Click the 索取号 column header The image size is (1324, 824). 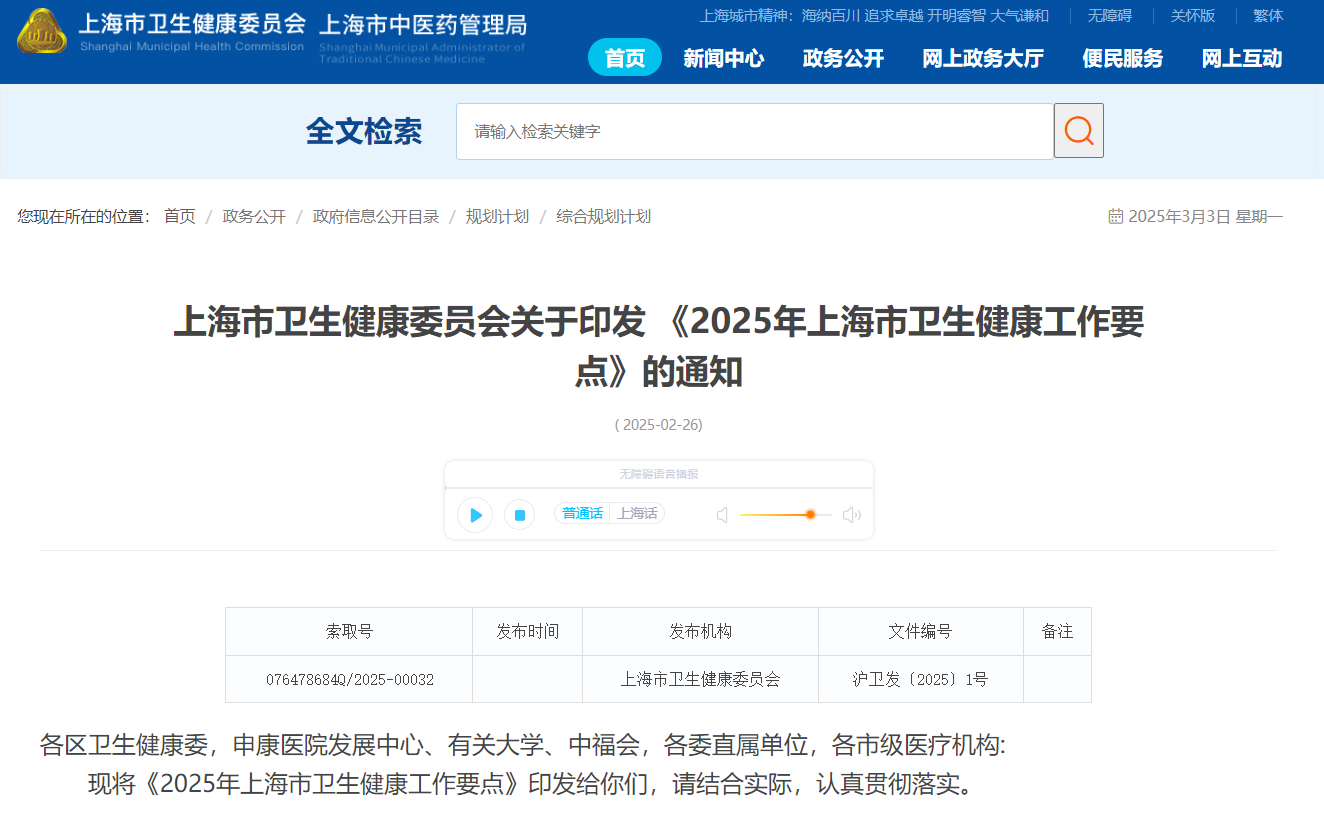(349, 631)
